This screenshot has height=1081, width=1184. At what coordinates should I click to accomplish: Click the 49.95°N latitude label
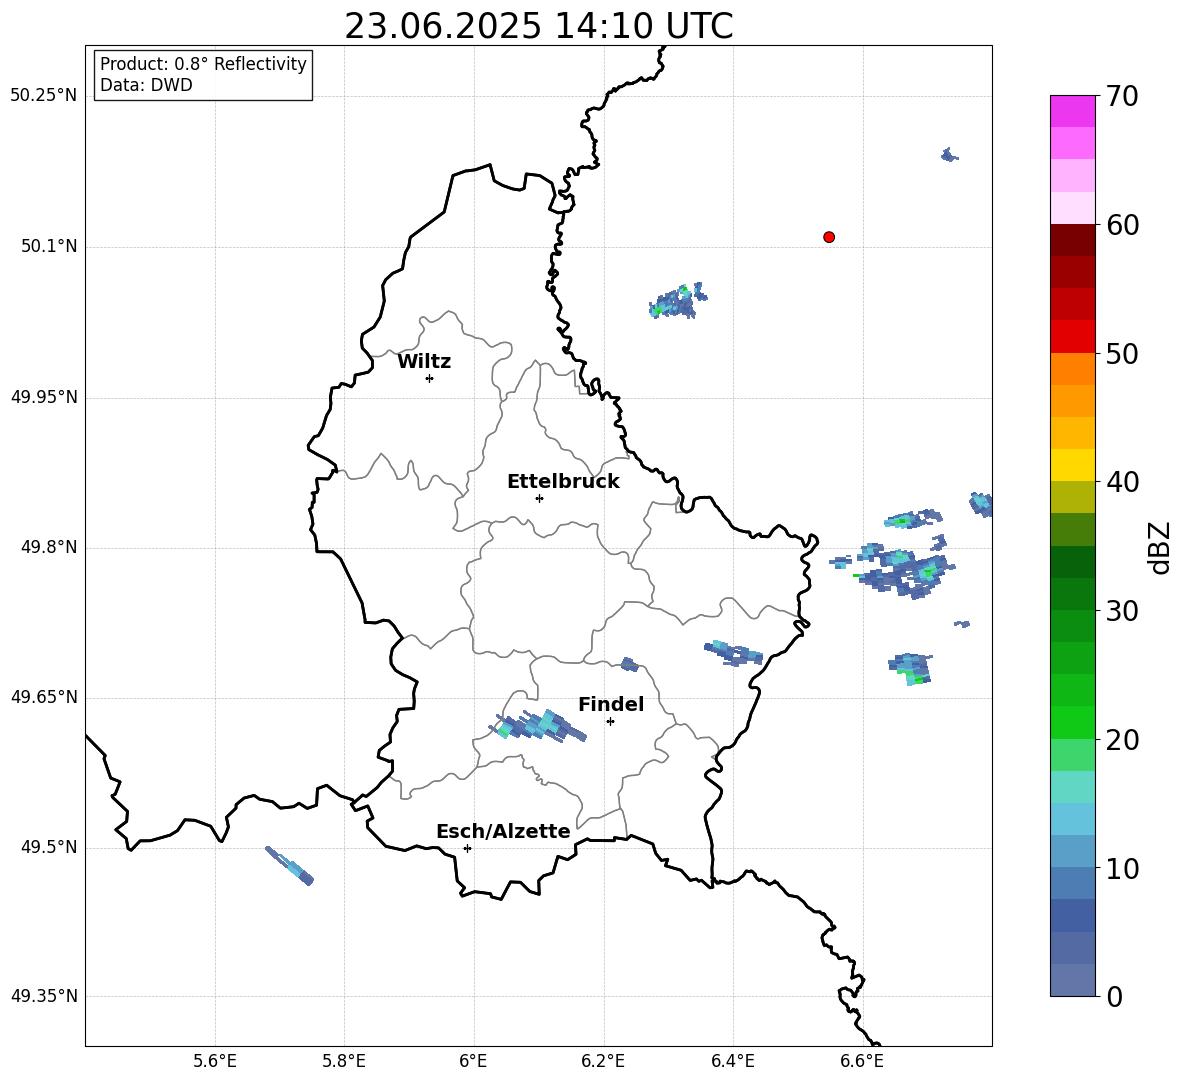44,397
